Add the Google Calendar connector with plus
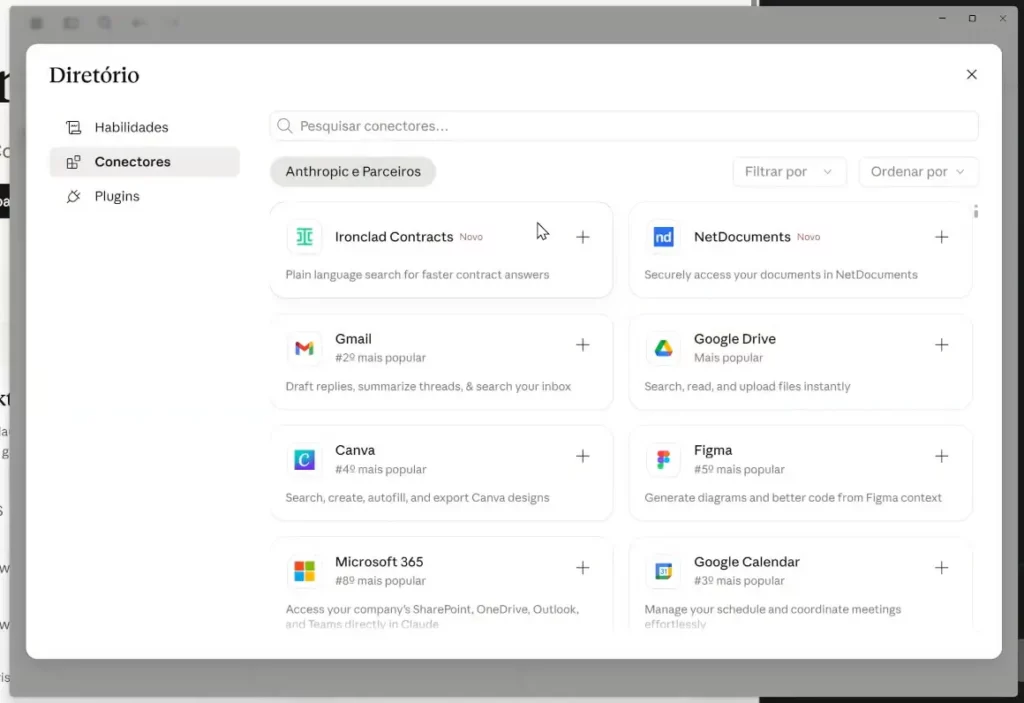Viewport: 1024px width, 703px height. [x=941, y=567]
